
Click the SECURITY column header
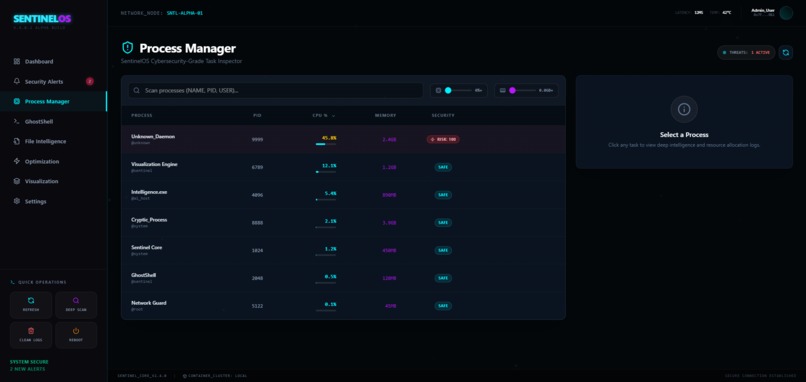click(443, 116)
